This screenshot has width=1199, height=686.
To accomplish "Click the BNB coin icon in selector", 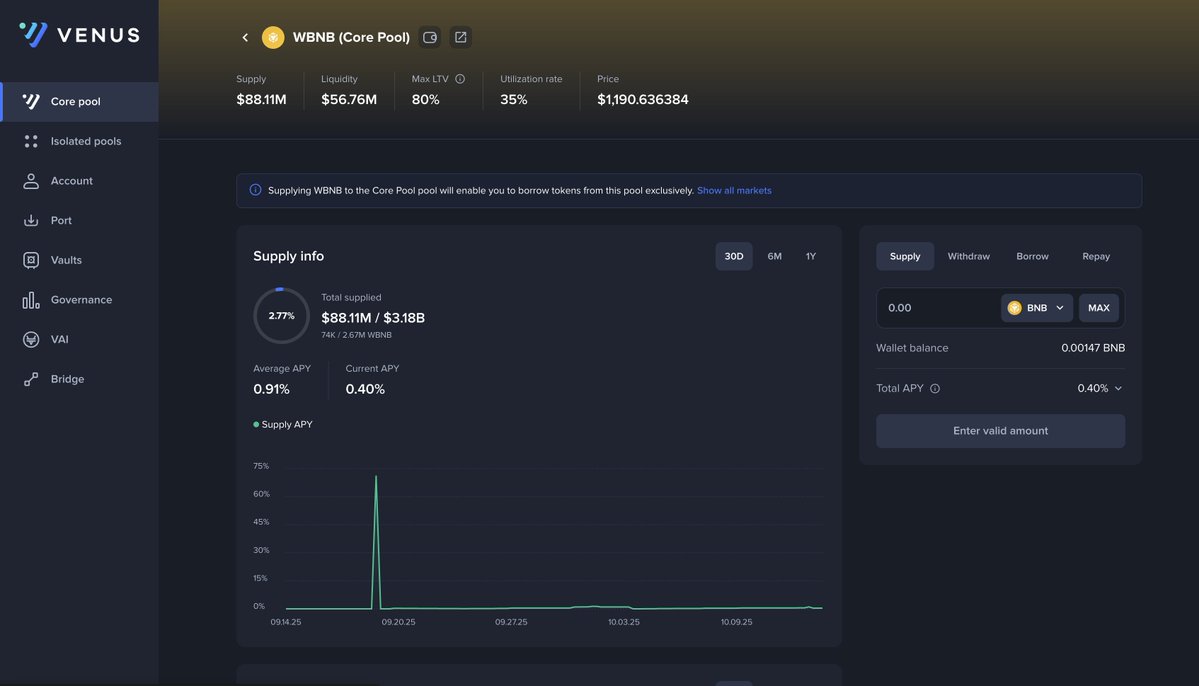I will click(1015, 308).
